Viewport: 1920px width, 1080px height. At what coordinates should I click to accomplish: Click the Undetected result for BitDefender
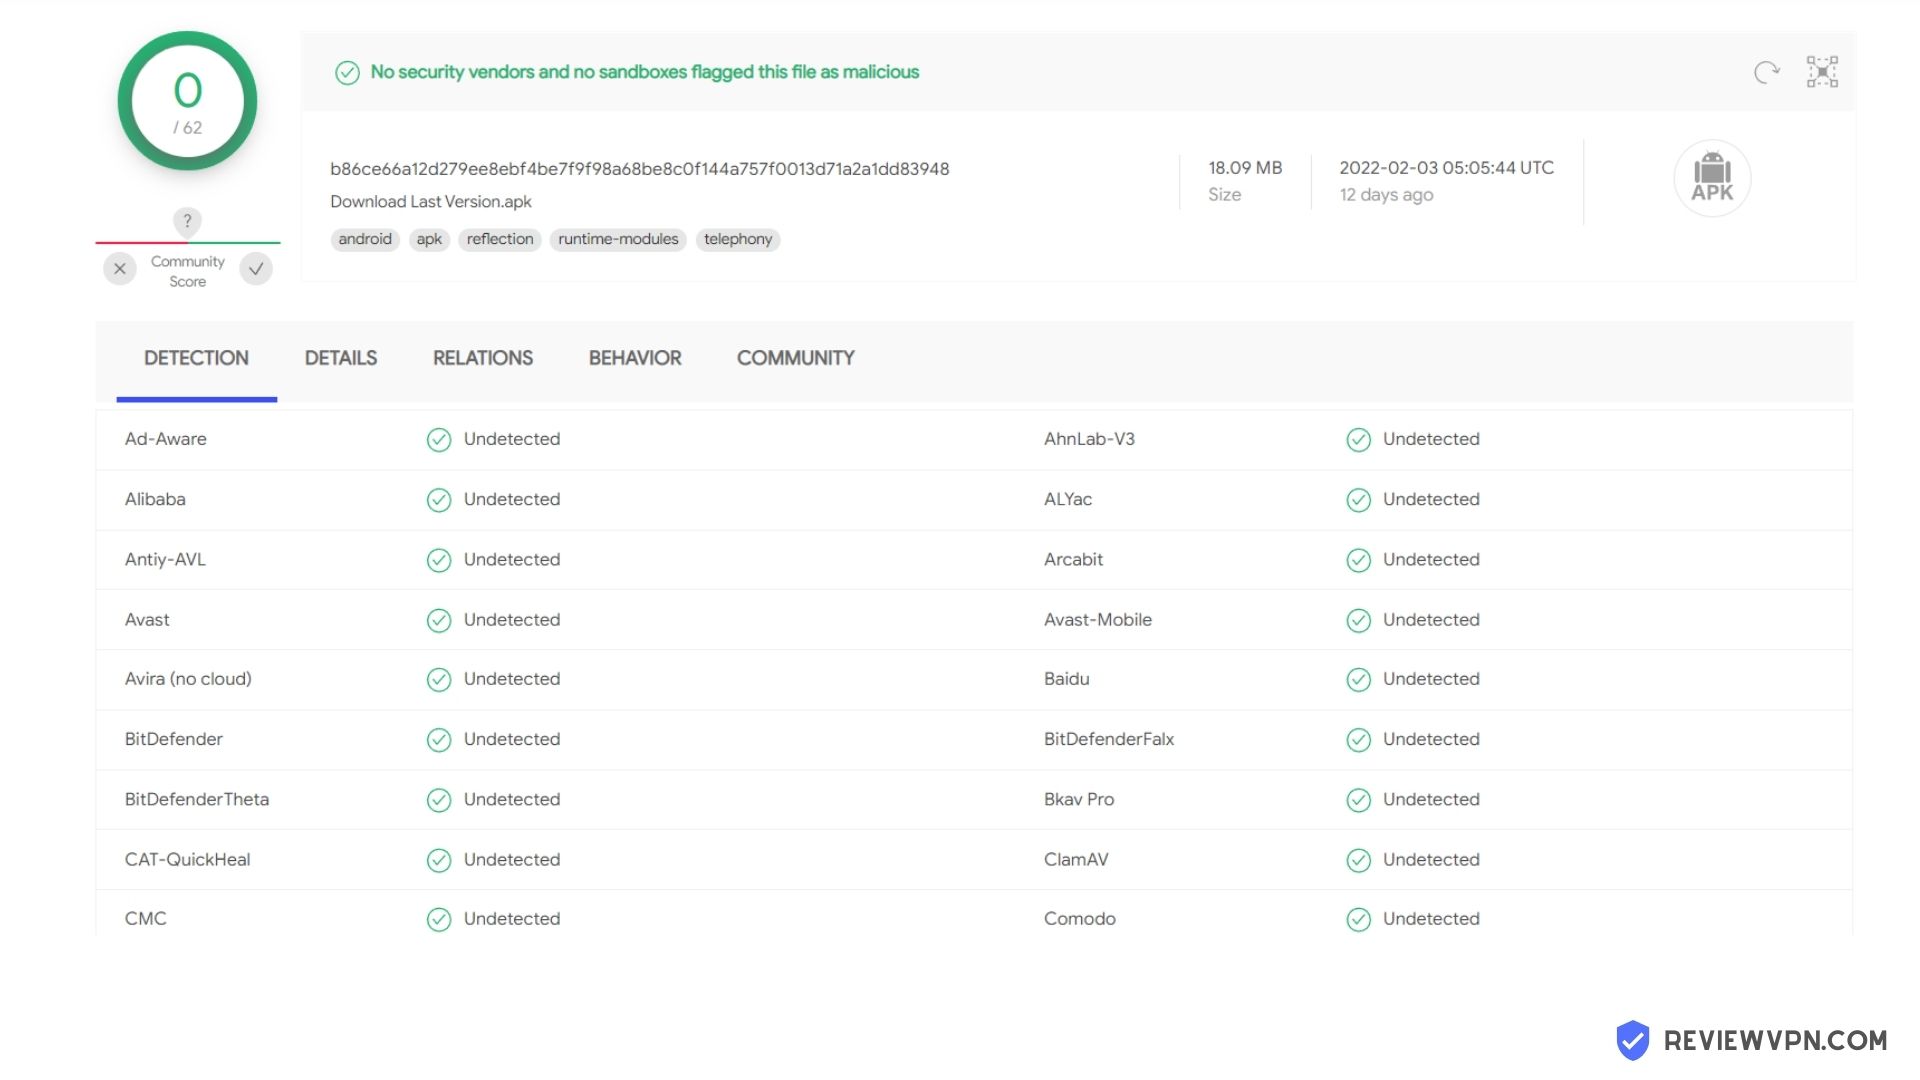(512, 739)
